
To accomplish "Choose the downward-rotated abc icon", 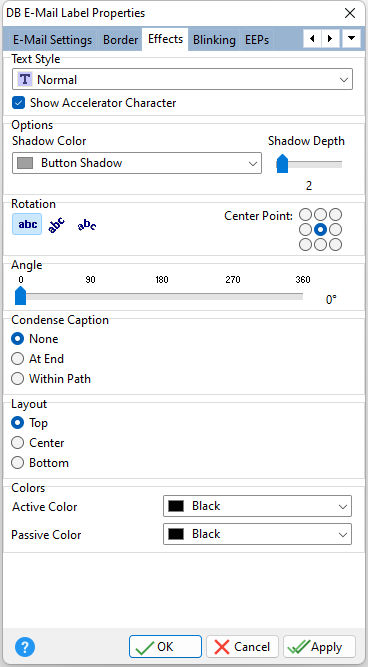I will pyautogui.click(x=87, y=225).
